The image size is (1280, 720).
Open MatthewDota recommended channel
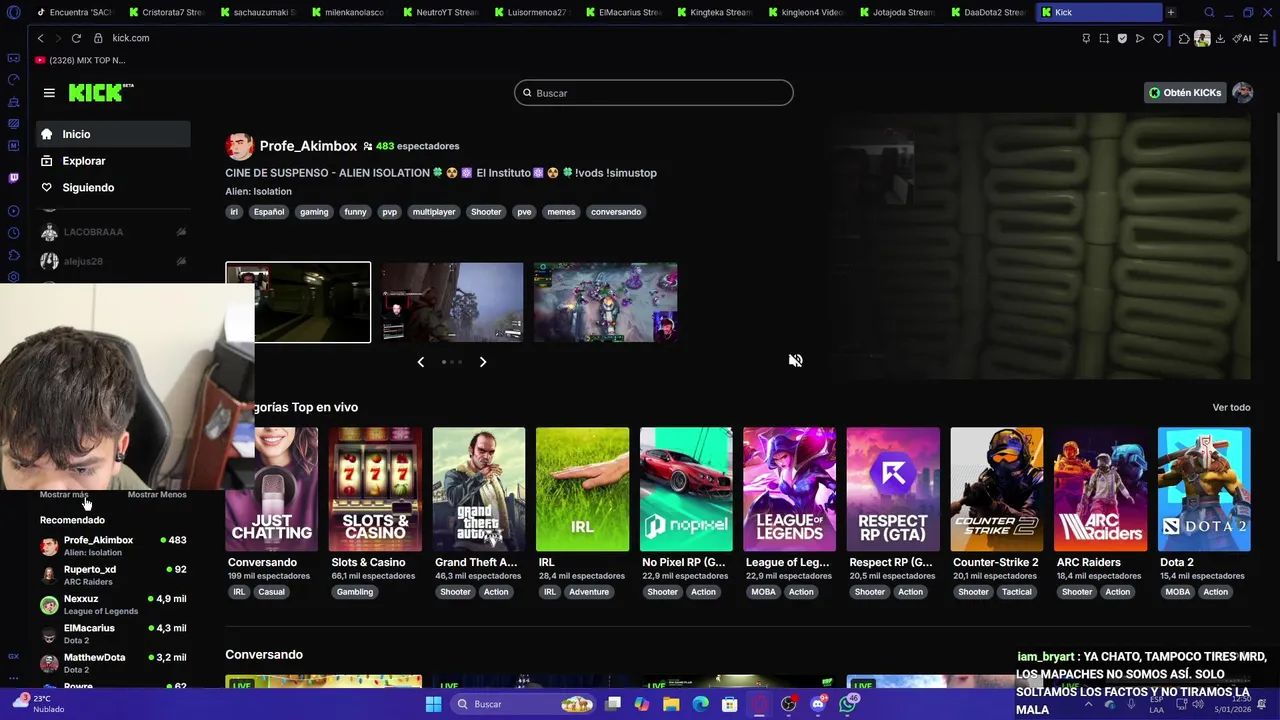[113, 663]
